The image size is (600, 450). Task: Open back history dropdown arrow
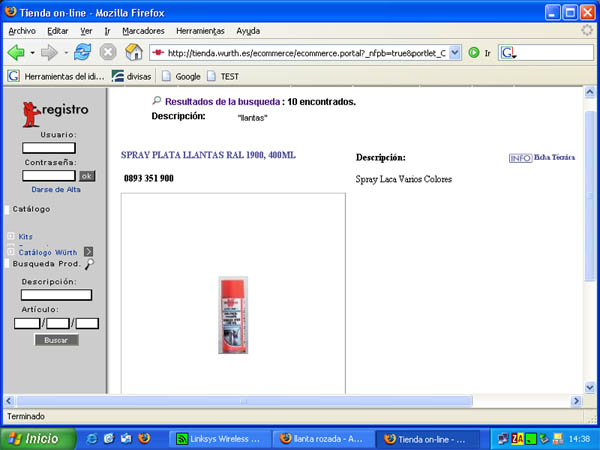click(x=33, y=53)
